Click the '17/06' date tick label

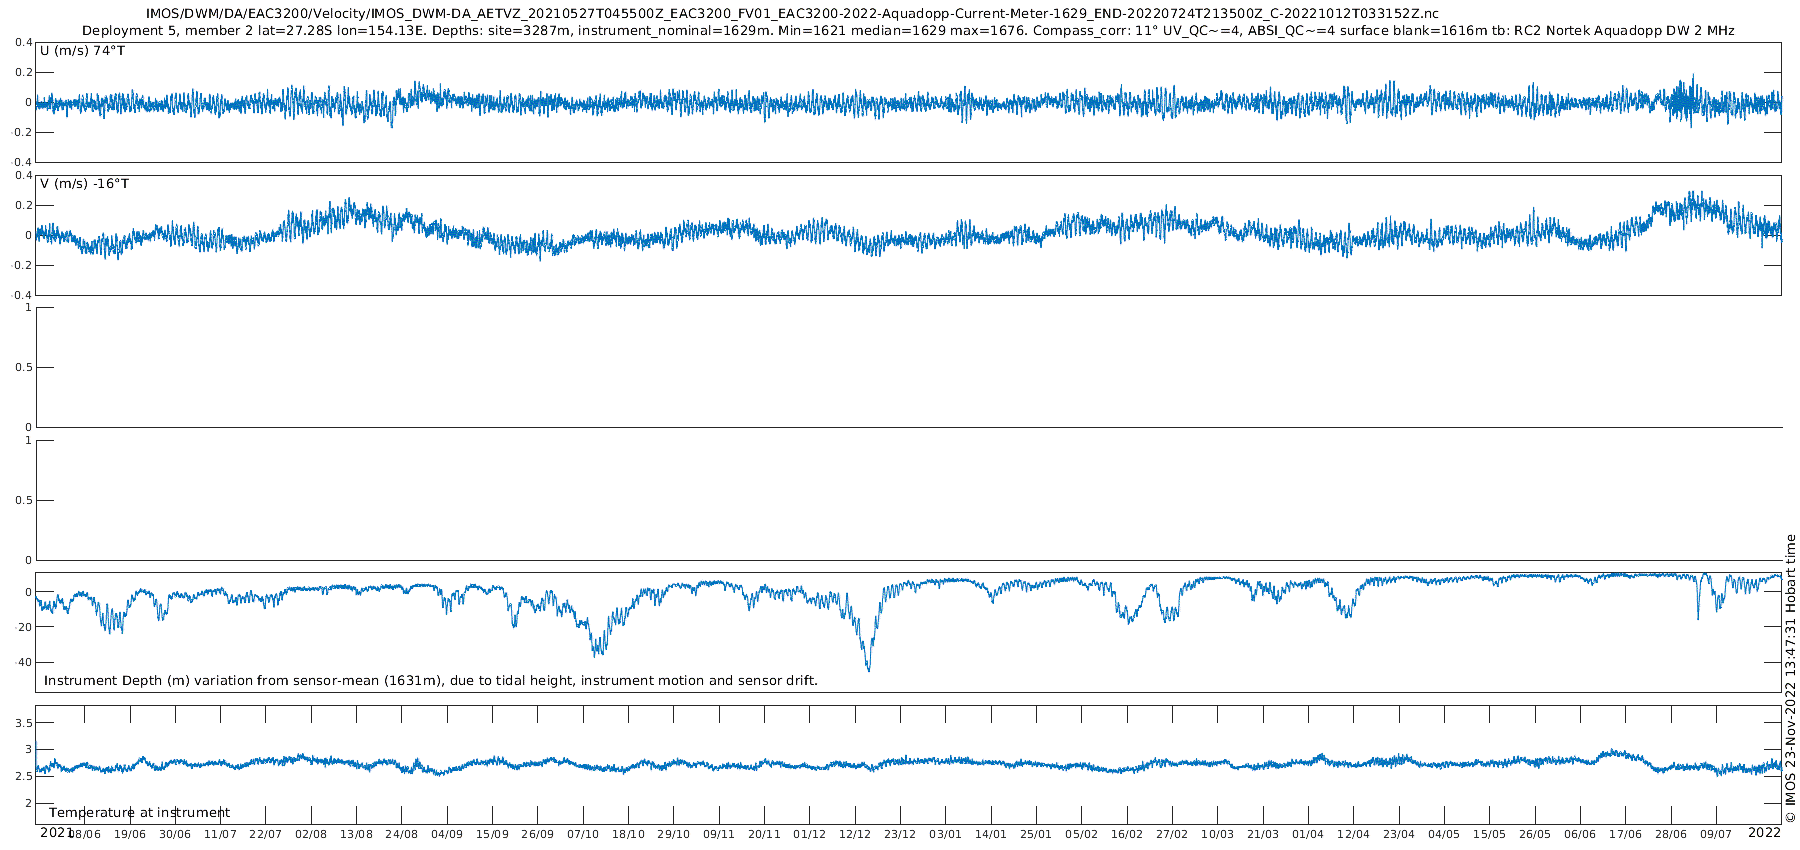1625,834
